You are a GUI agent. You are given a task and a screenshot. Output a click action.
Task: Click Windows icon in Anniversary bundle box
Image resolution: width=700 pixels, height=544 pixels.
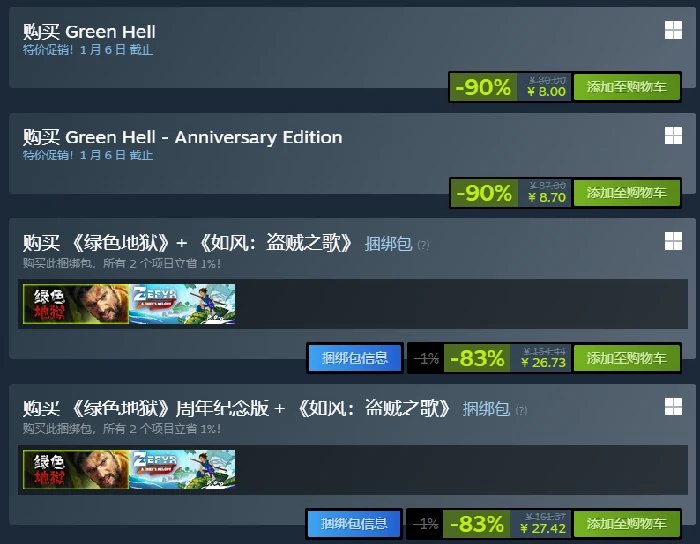point(673,407)
